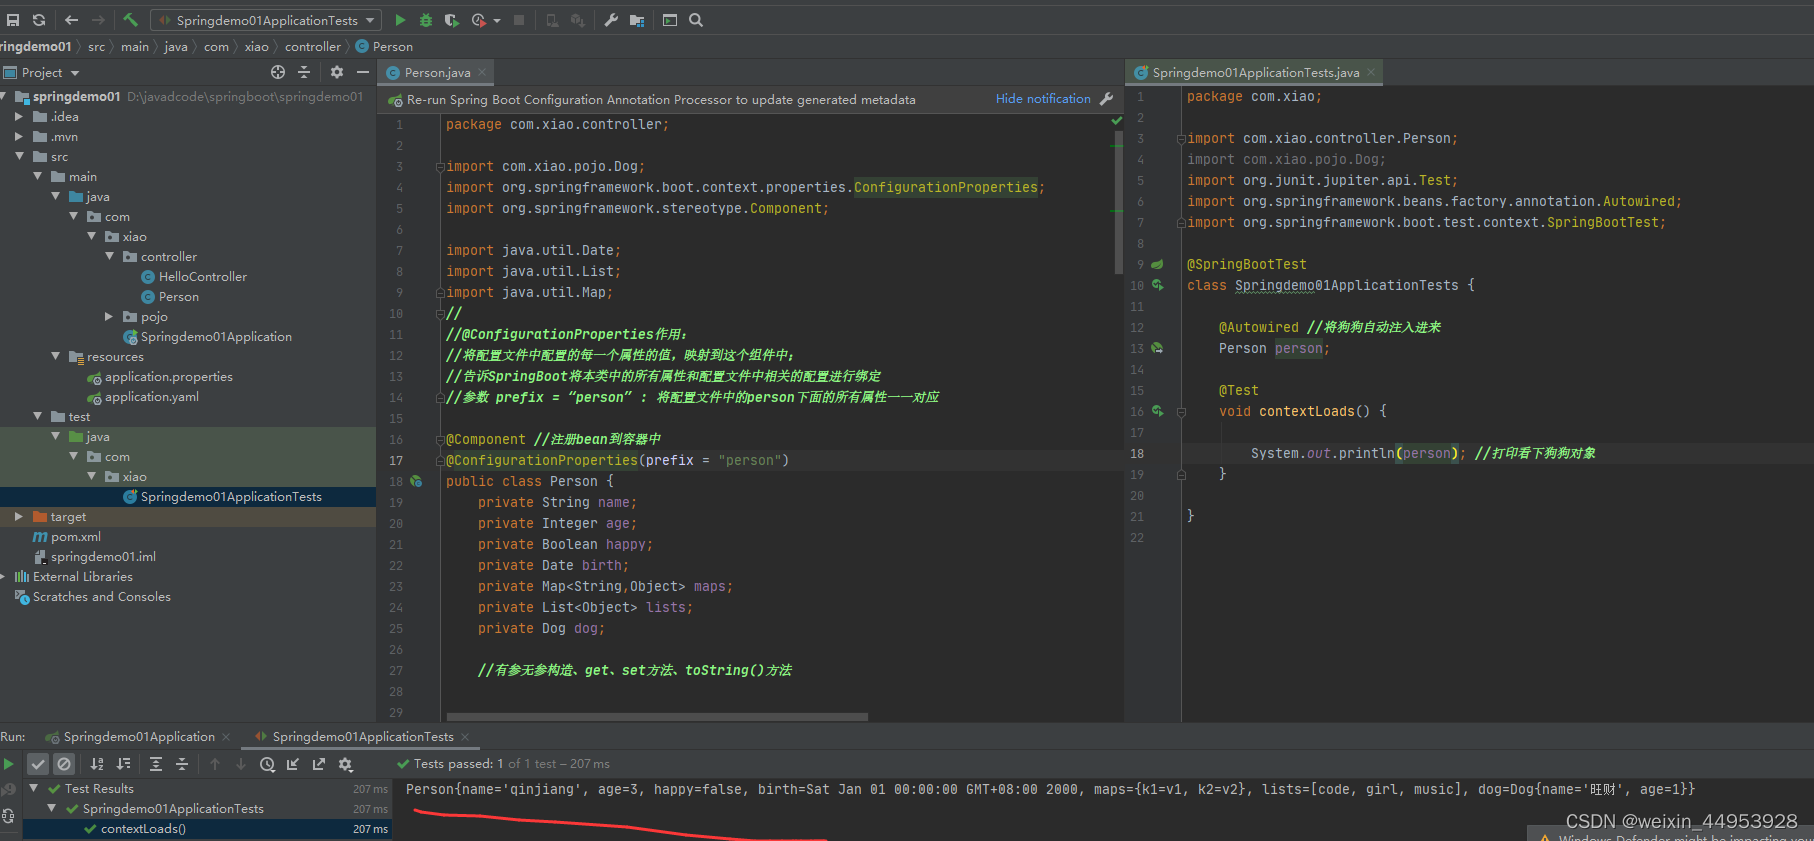Sort test results alphabetically
Viewport: 1814px width, 841px height.
point(97,764)
